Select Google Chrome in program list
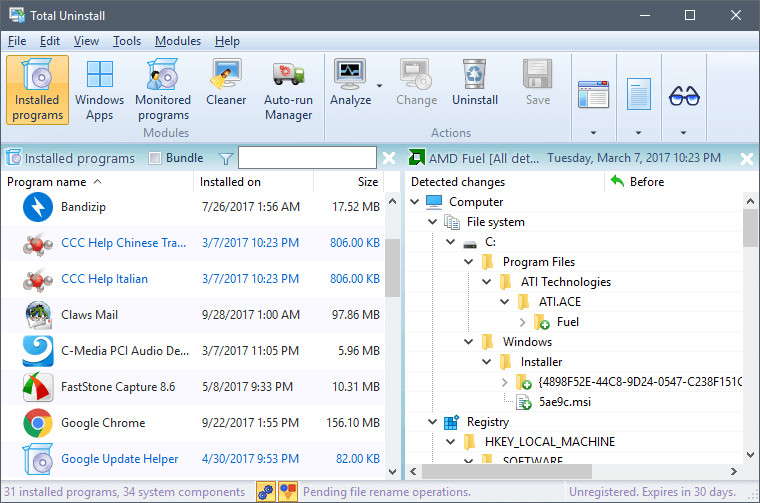 point(103,423)
